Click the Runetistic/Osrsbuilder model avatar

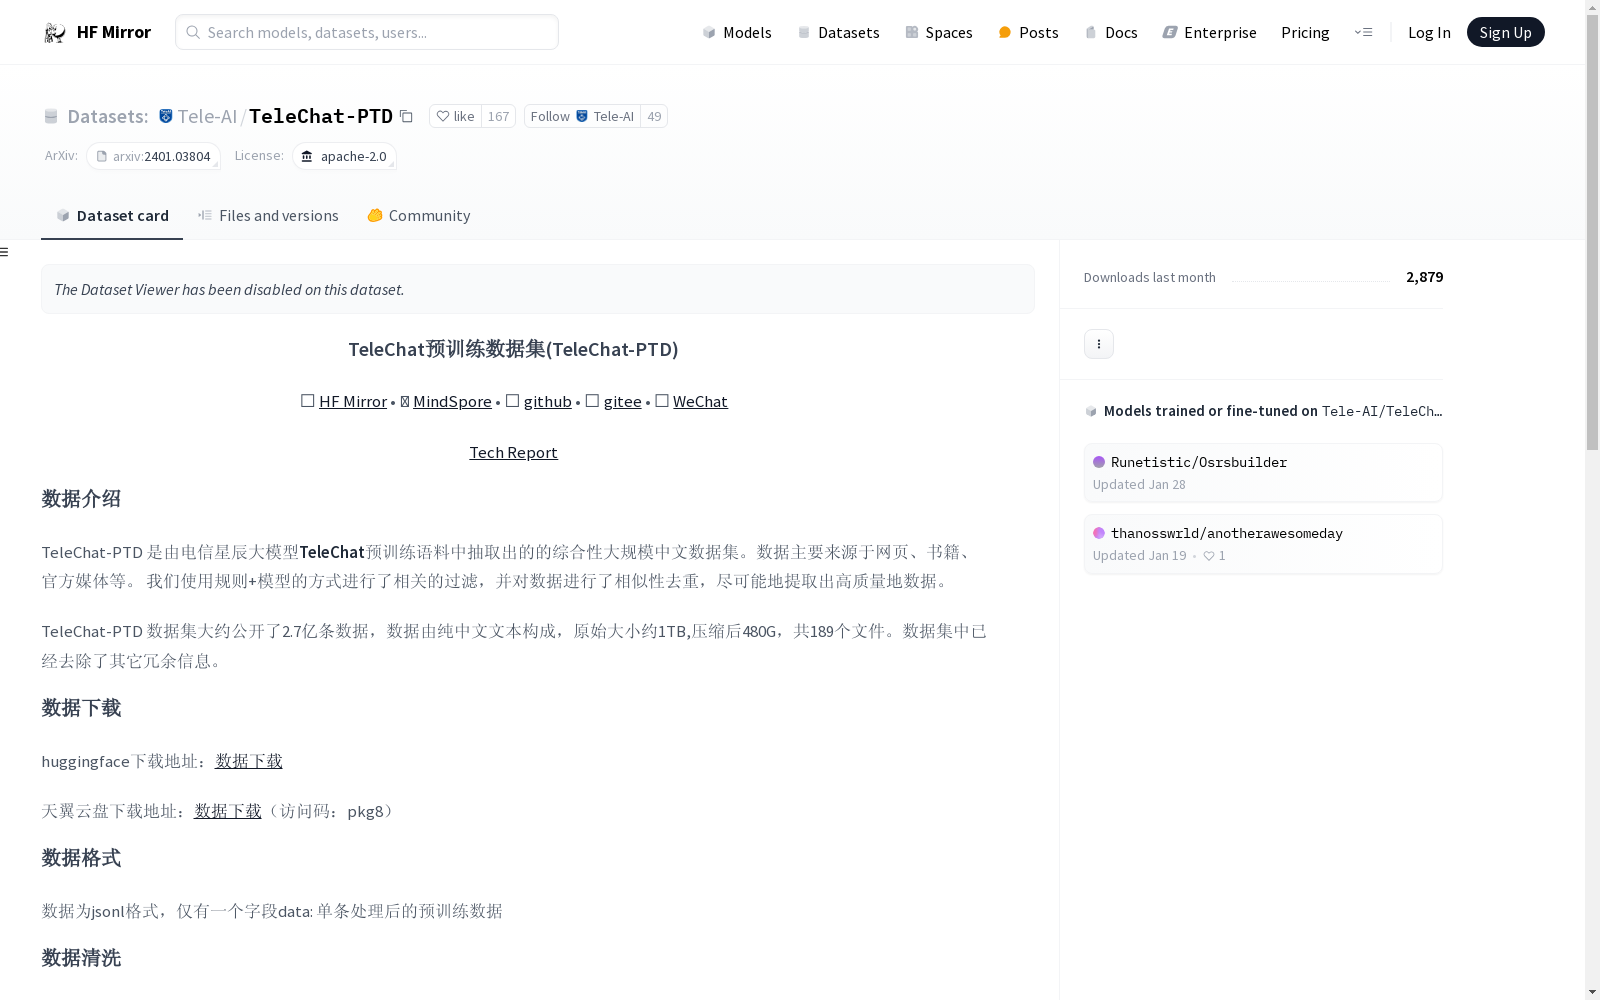click(x=1099, y=462)
